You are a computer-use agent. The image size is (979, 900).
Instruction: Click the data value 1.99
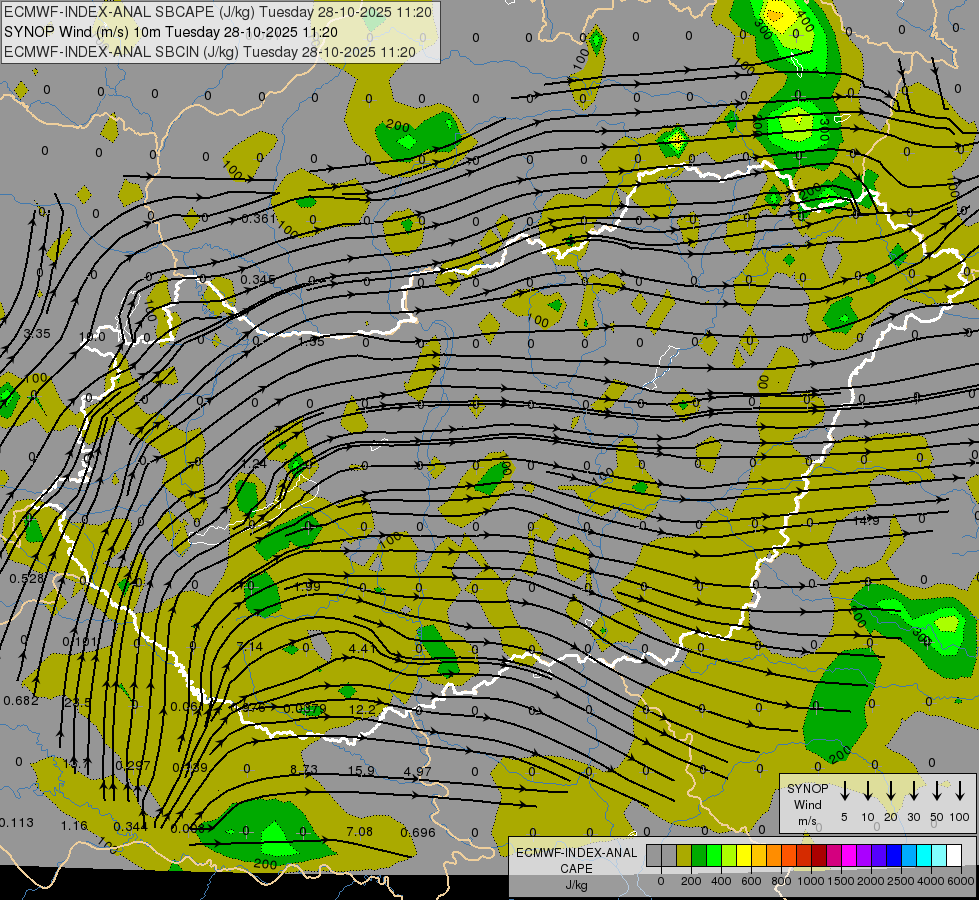(x=307, y=586)
